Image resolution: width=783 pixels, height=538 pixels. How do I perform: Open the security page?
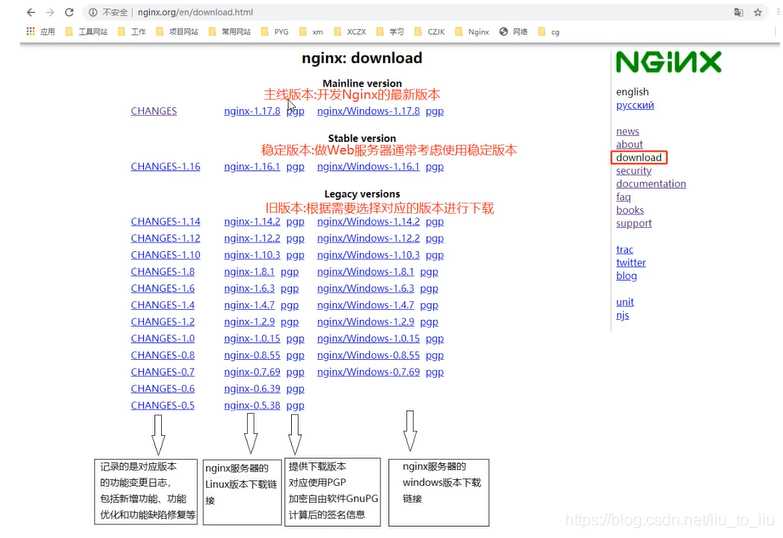coord(634,170)
